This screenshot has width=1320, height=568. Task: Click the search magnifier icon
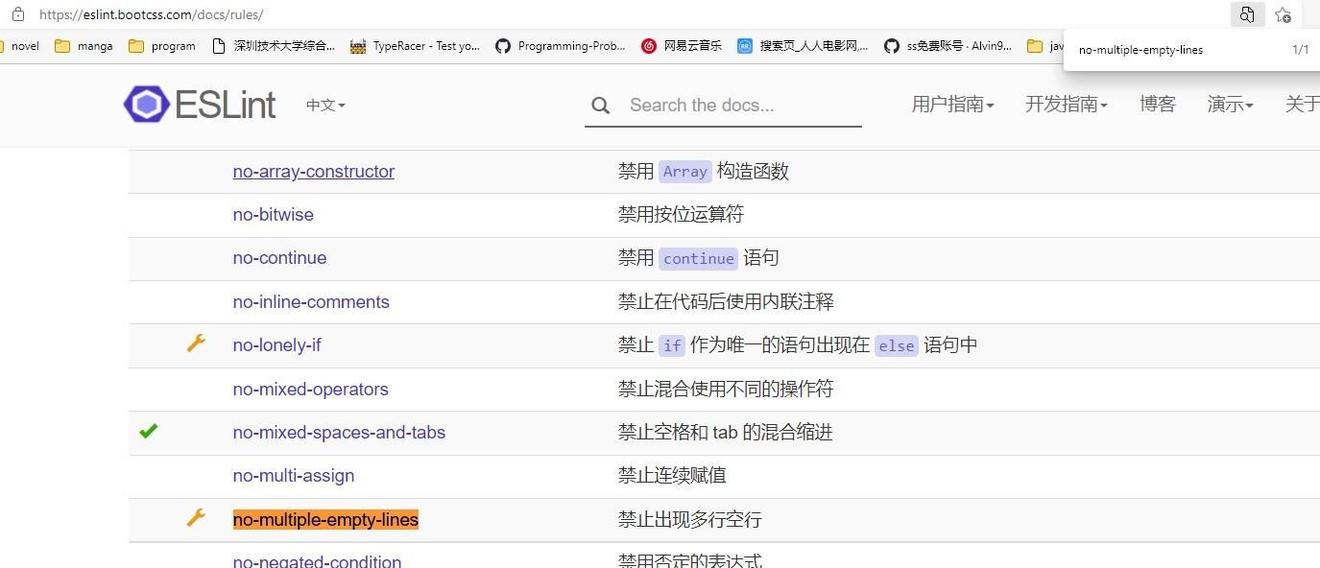600,106
